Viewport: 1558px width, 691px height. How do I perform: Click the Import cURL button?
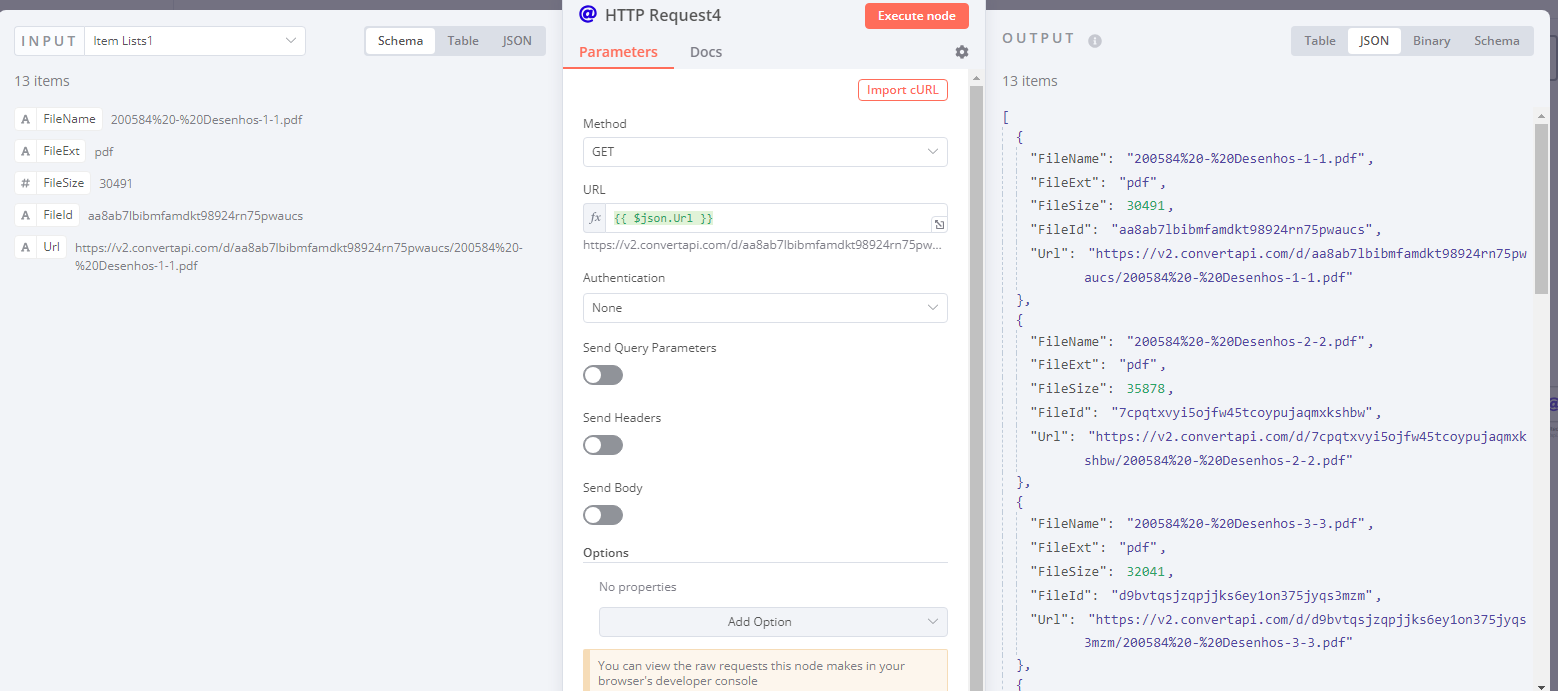[x=902, y=90]
